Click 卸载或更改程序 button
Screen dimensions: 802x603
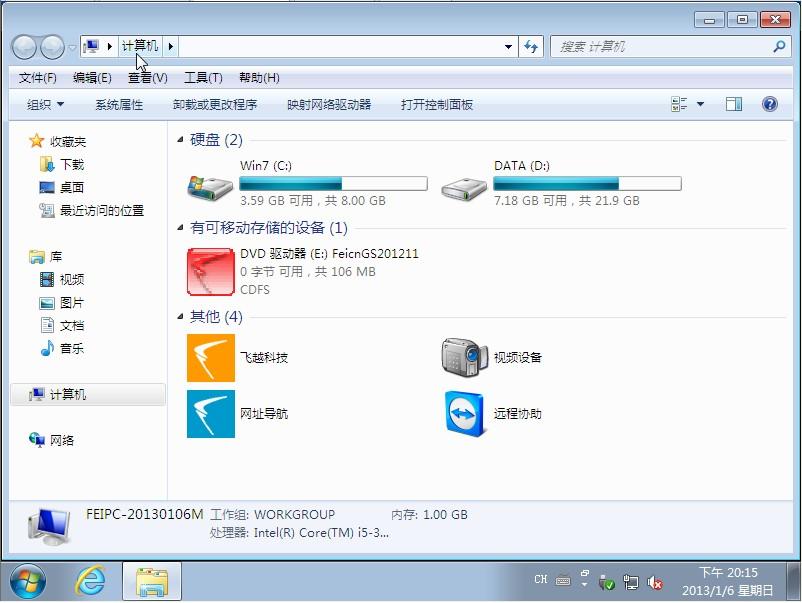point(214,104)
